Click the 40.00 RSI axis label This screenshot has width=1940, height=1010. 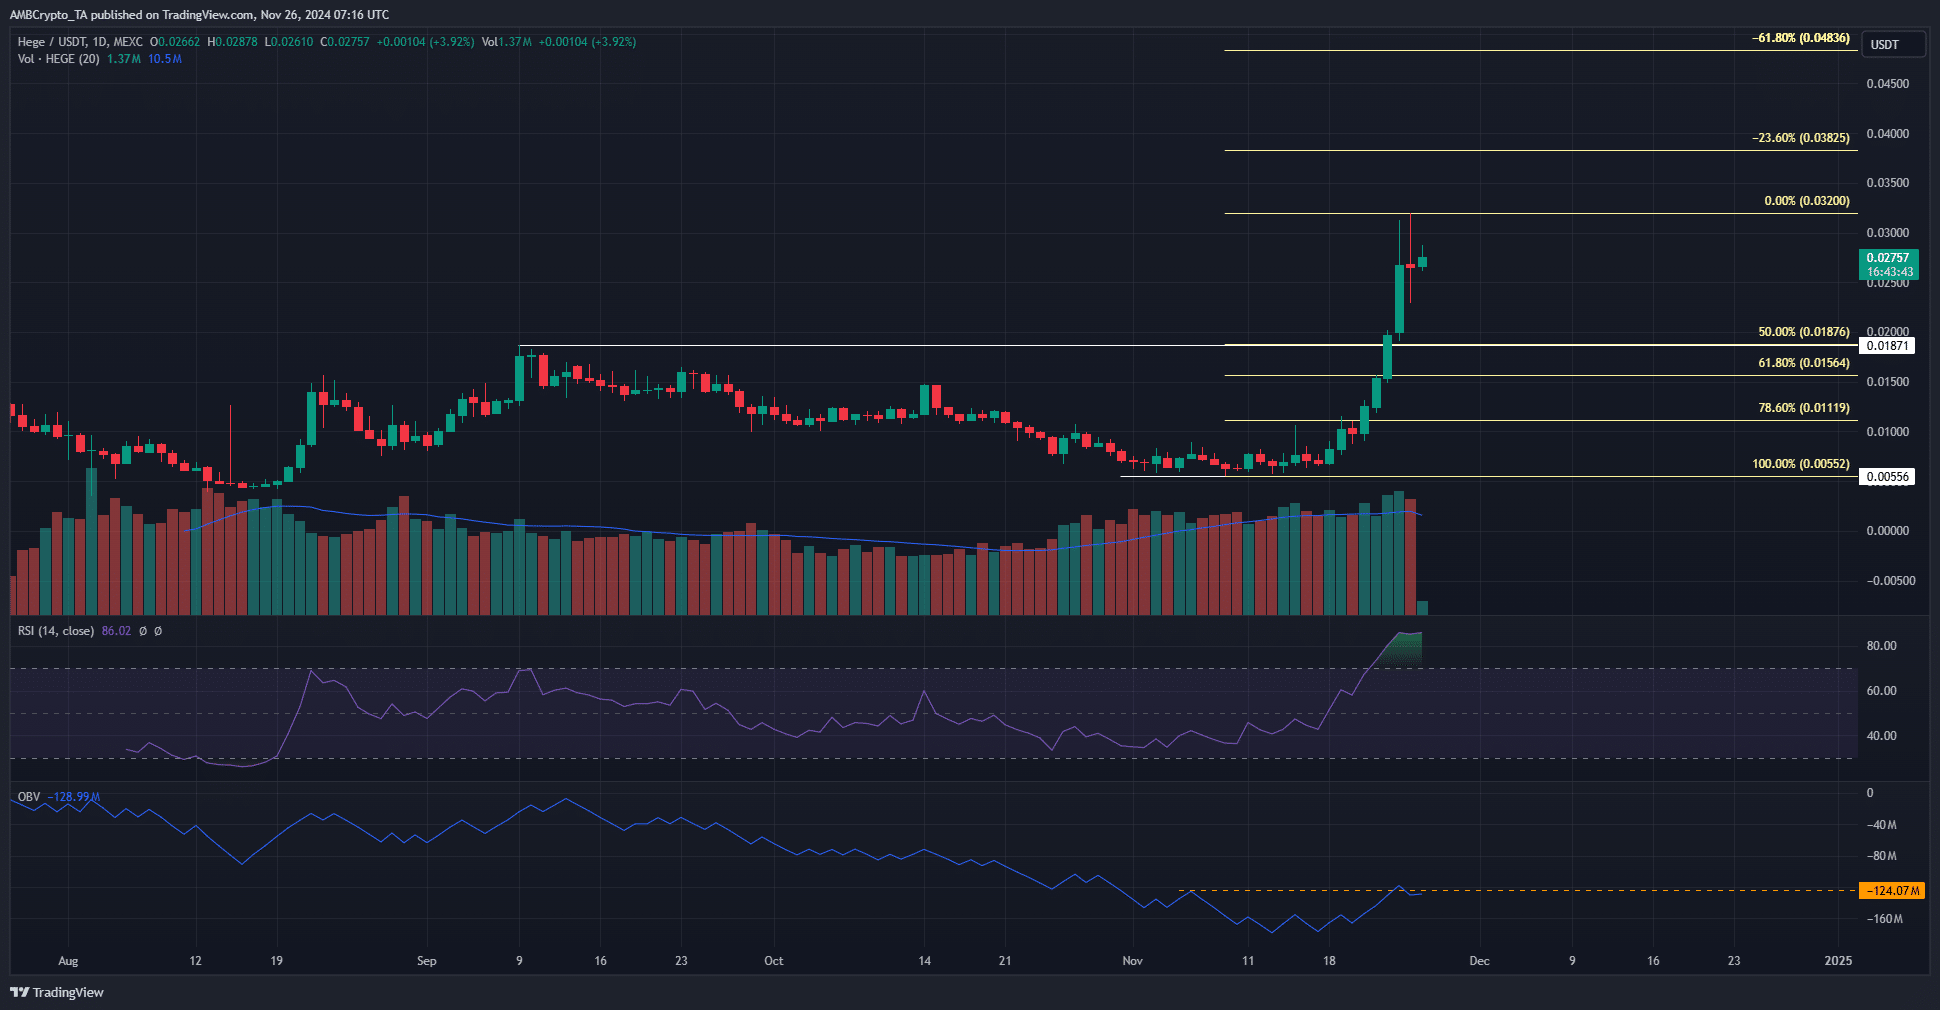coord(1881,736)
